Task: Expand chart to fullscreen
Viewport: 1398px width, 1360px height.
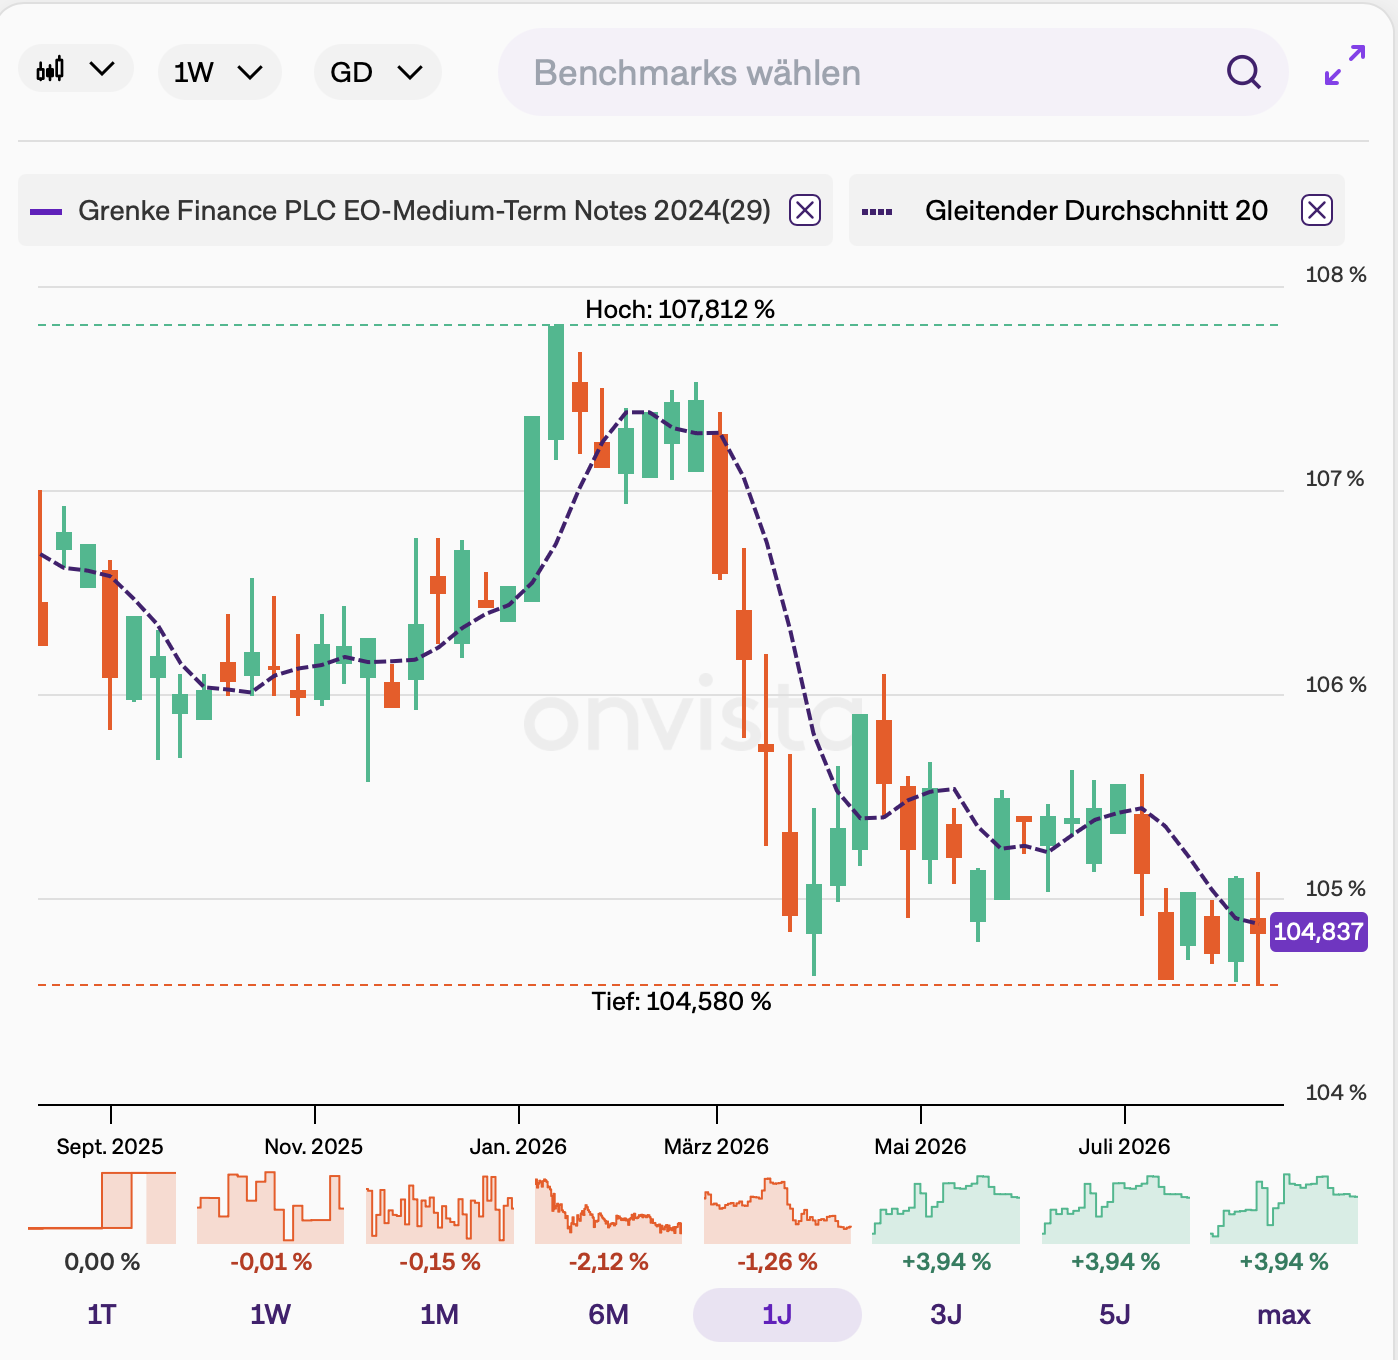Action: 1344,65
